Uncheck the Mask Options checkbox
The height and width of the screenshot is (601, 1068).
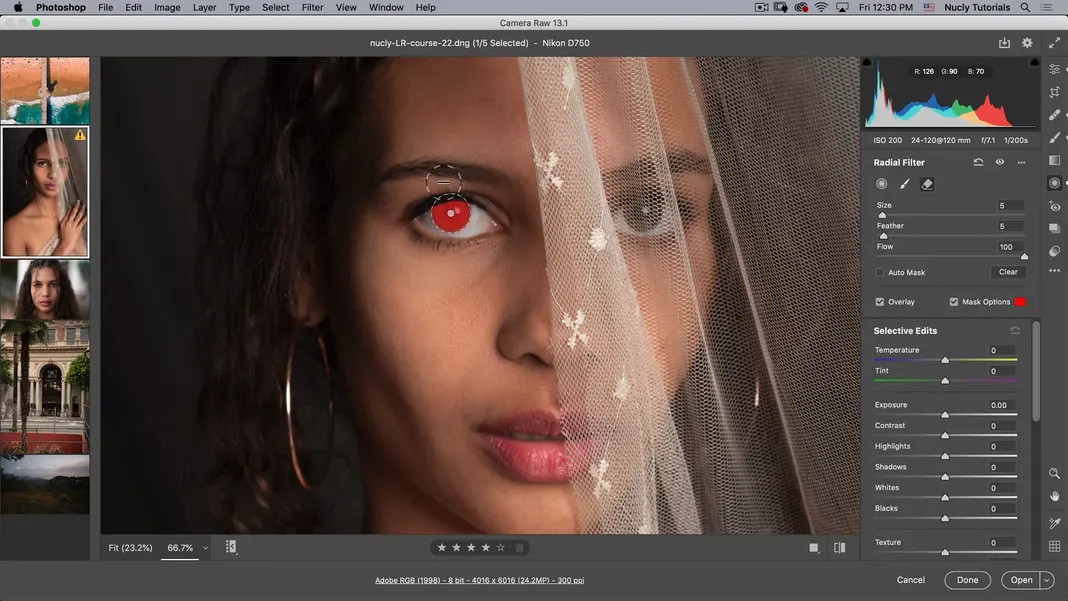[954, 302]
